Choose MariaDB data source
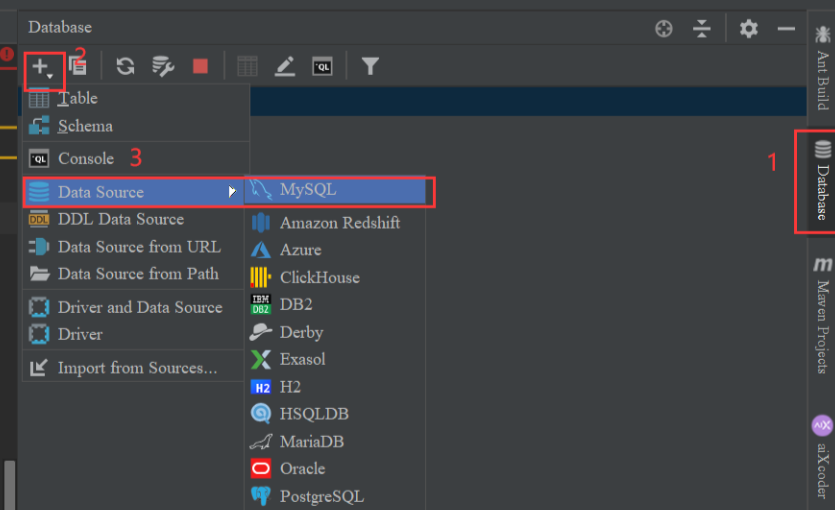Screen dimensions: 835x510 pos(335,441)
